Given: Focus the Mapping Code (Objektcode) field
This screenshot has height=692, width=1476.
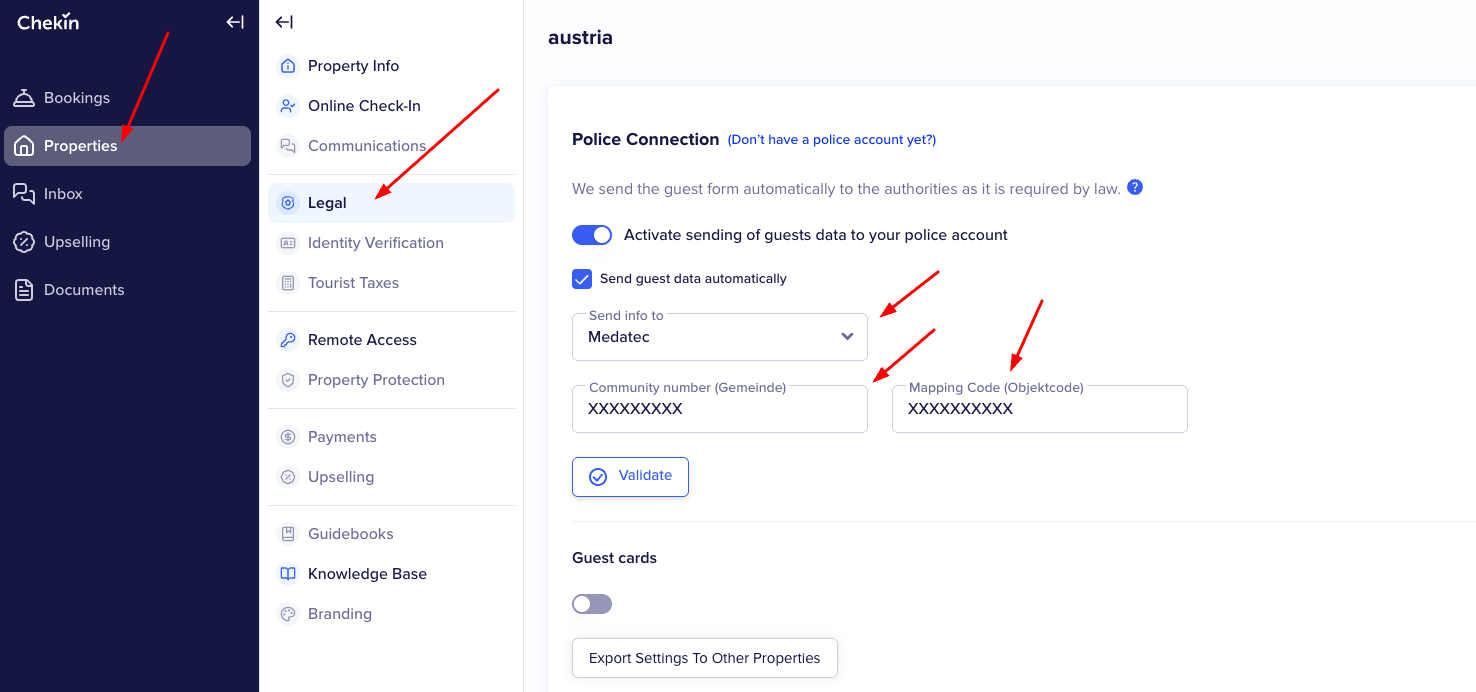Looking at the screenshot, I should 1040,410.
